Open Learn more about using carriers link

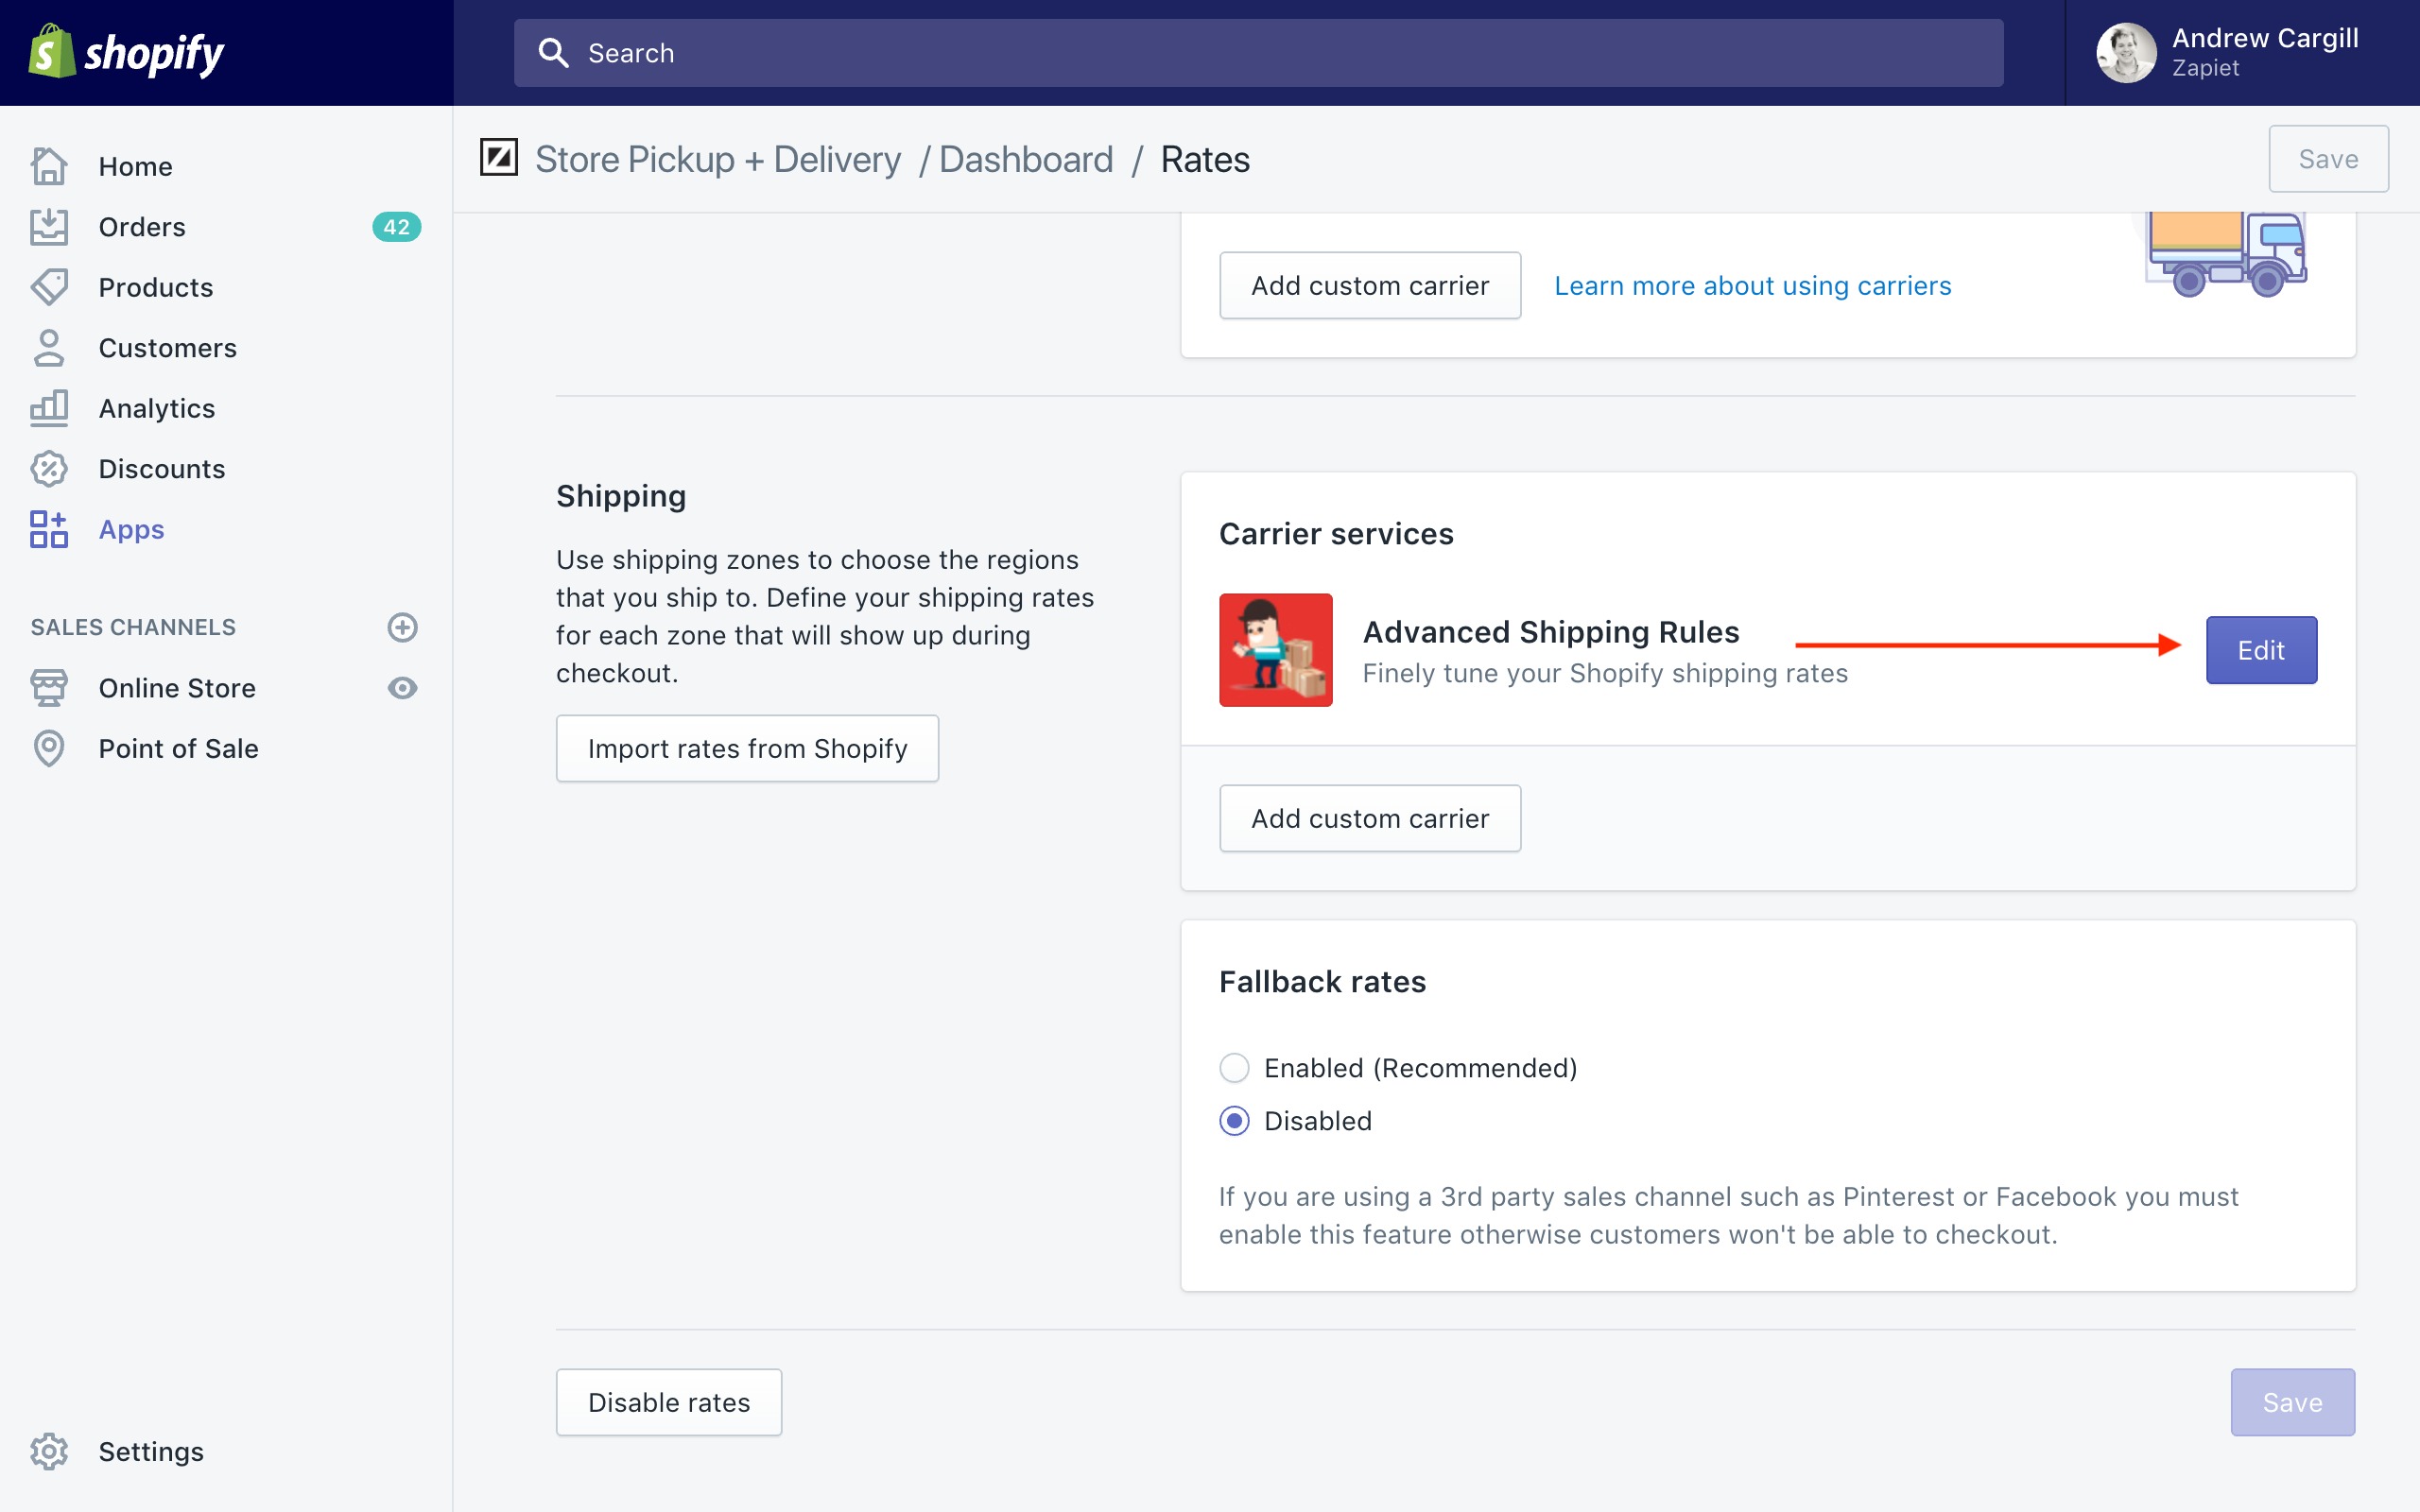click(1752, 285)
